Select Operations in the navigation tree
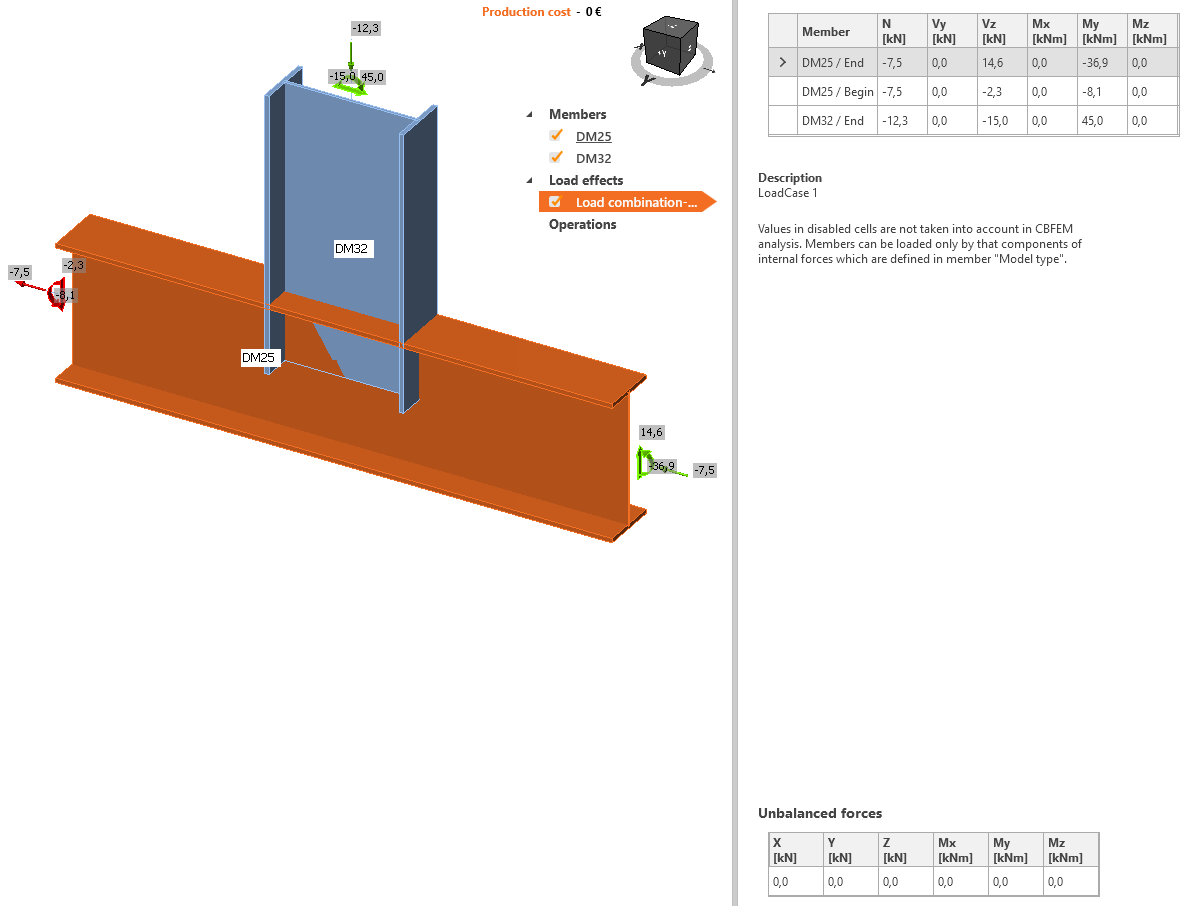Viewport: 1181px width, 906px height. pyautogui.click(x=582, y=224)
